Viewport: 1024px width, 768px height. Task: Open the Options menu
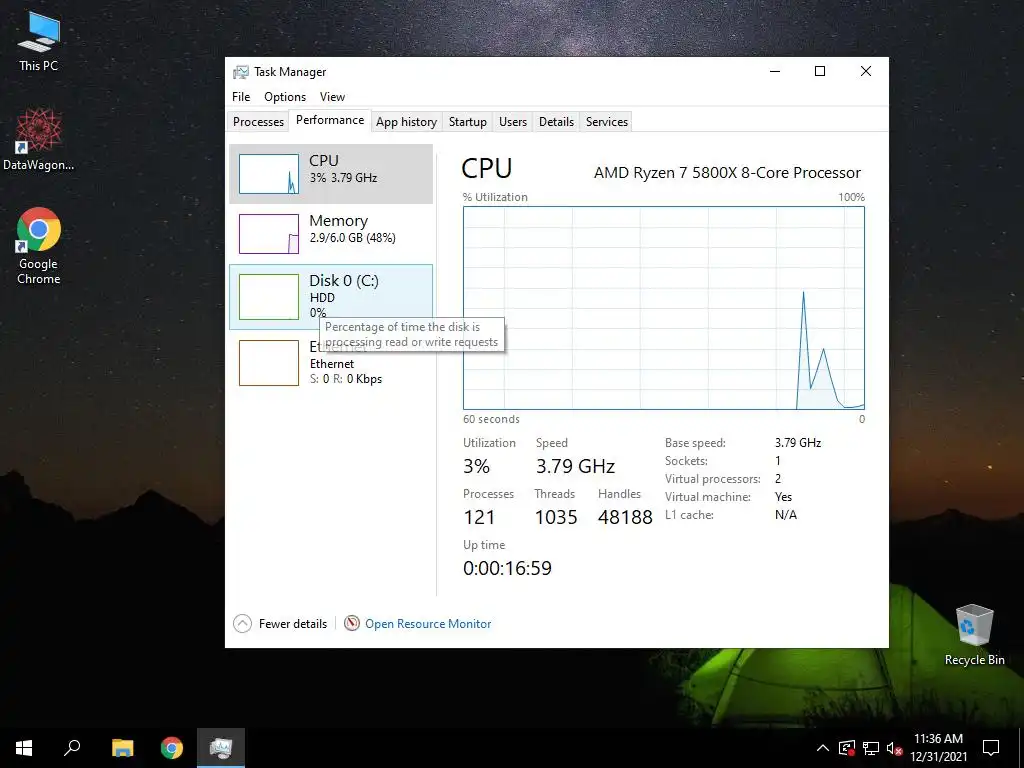285,97
